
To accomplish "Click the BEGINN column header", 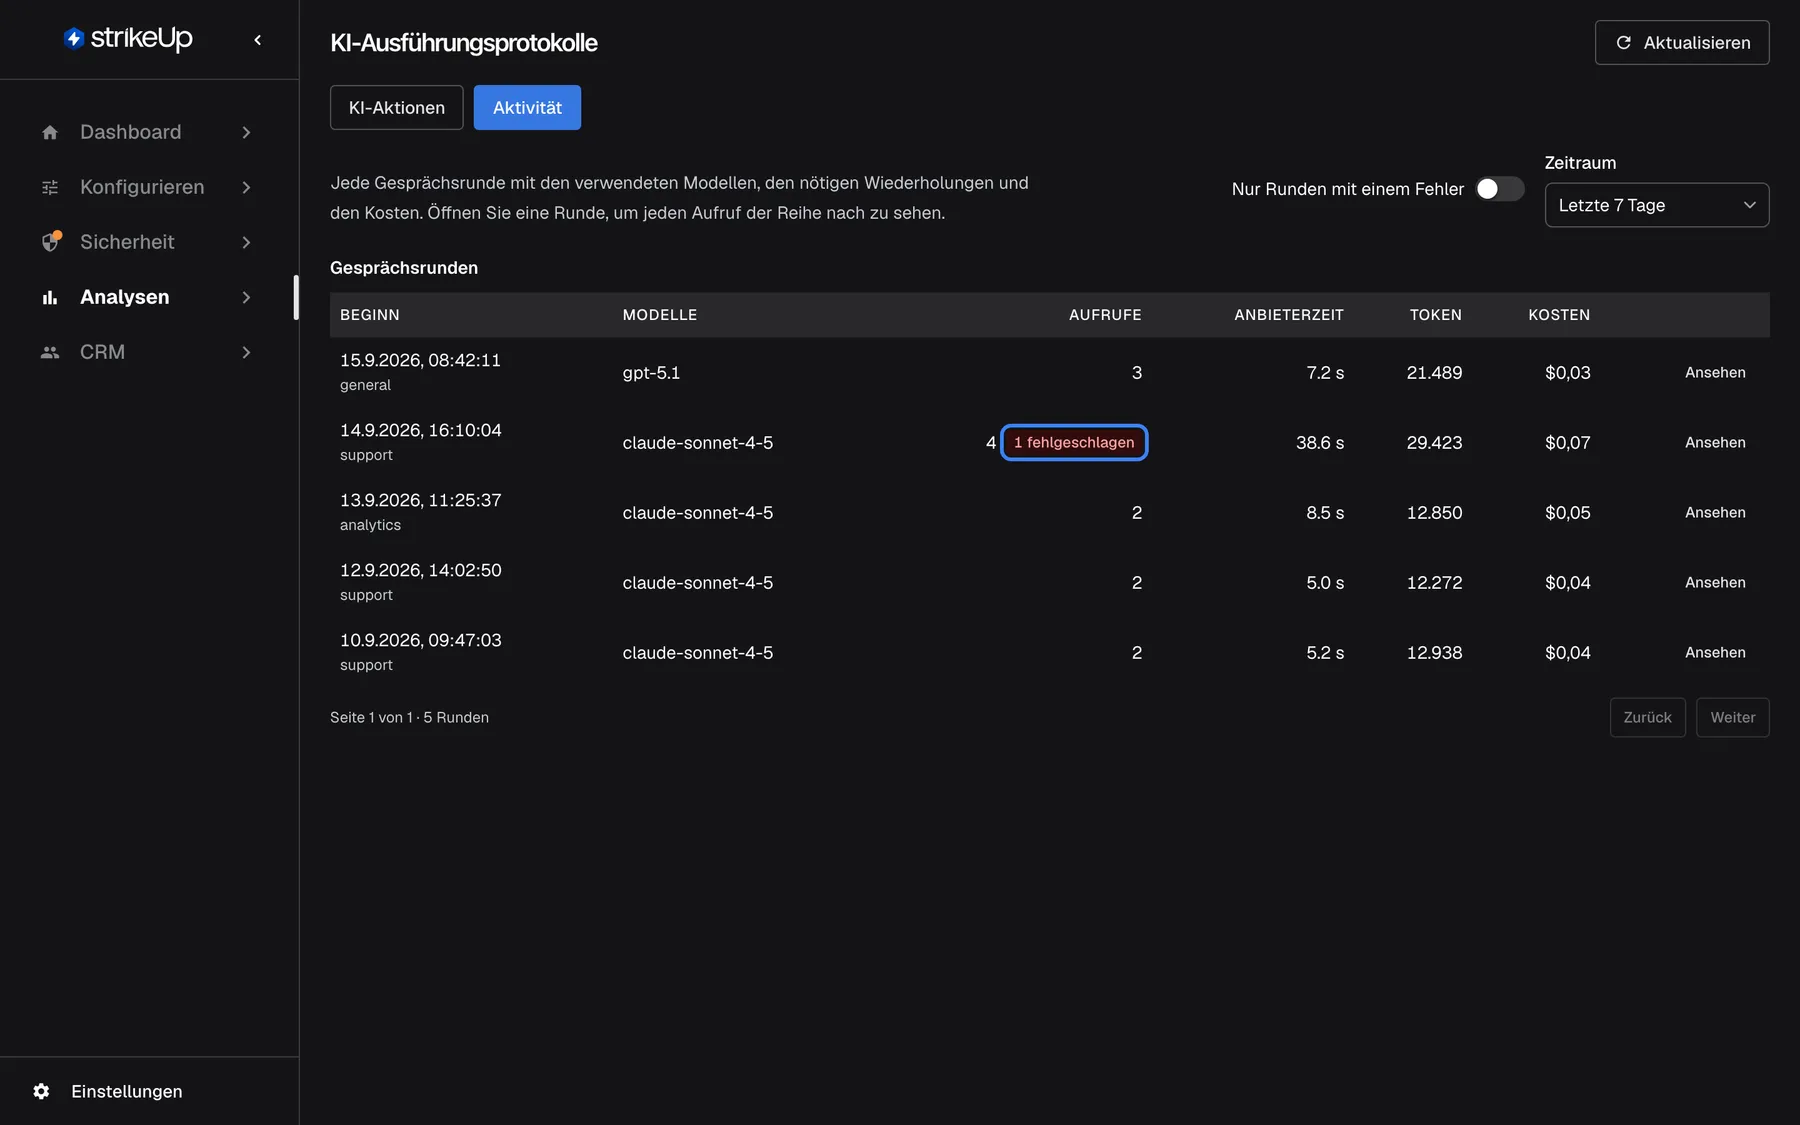I will tap(370, 315).
